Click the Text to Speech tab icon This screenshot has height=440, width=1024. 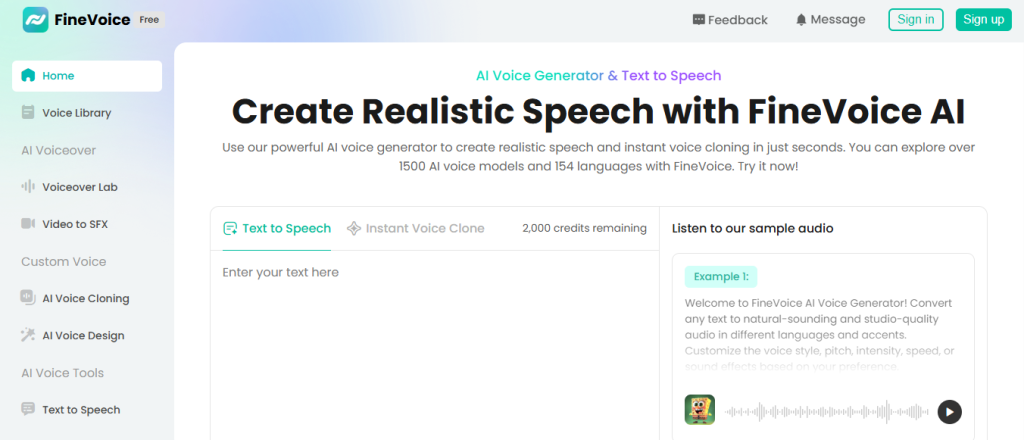pyautogui.click(x=230, y=228)
